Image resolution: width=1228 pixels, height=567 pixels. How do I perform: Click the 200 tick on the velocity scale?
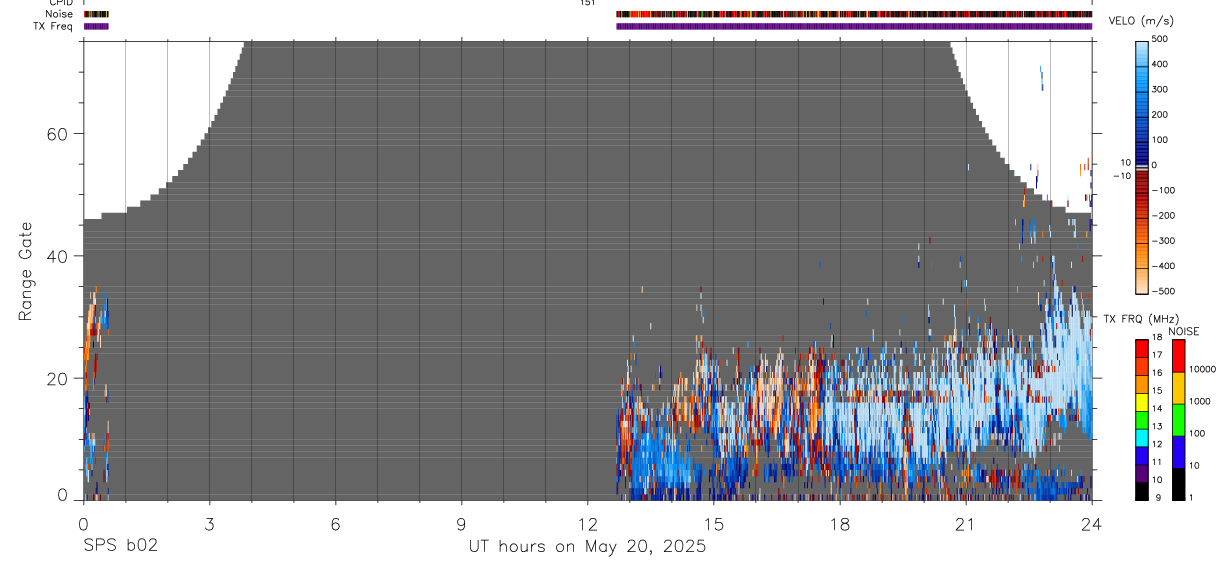[x=1159, y=115]
